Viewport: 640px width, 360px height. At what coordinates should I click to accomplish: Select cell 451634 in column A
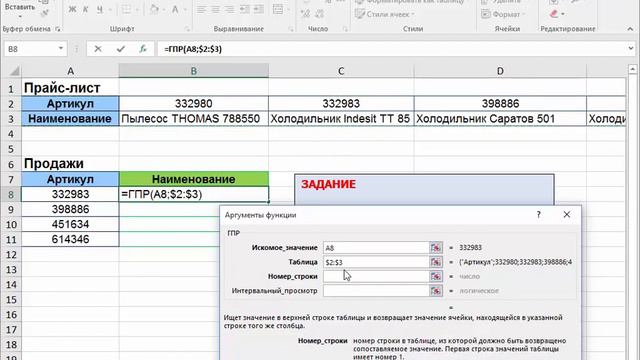70,224
